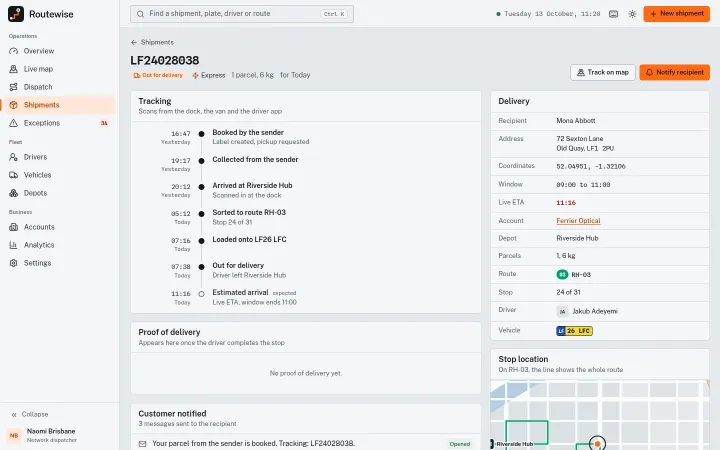
Task: Click the Estimated arrival hollow timeline dot
Action: pyautogui.click(x=201, y=294)
